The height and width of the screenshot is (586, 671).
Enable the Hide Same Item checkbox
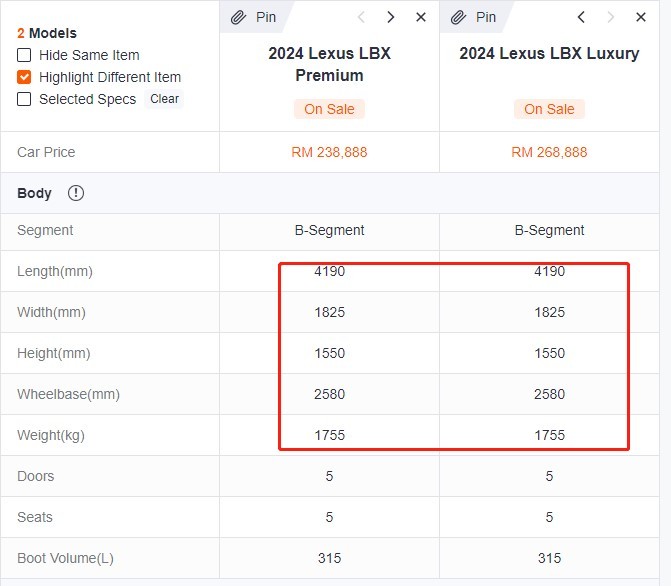[x=24, y=55]
